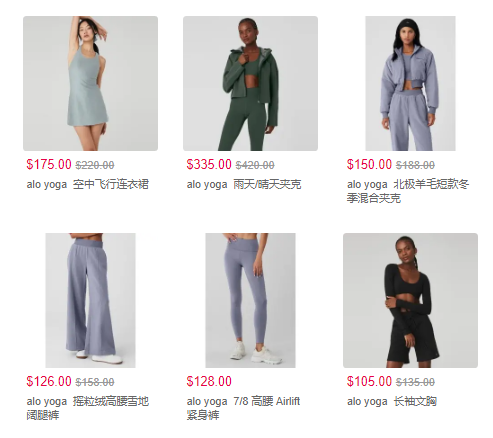Click the alo yoga 长袖文胸 title
The image size is (493, 438).
tap(392, 401)
